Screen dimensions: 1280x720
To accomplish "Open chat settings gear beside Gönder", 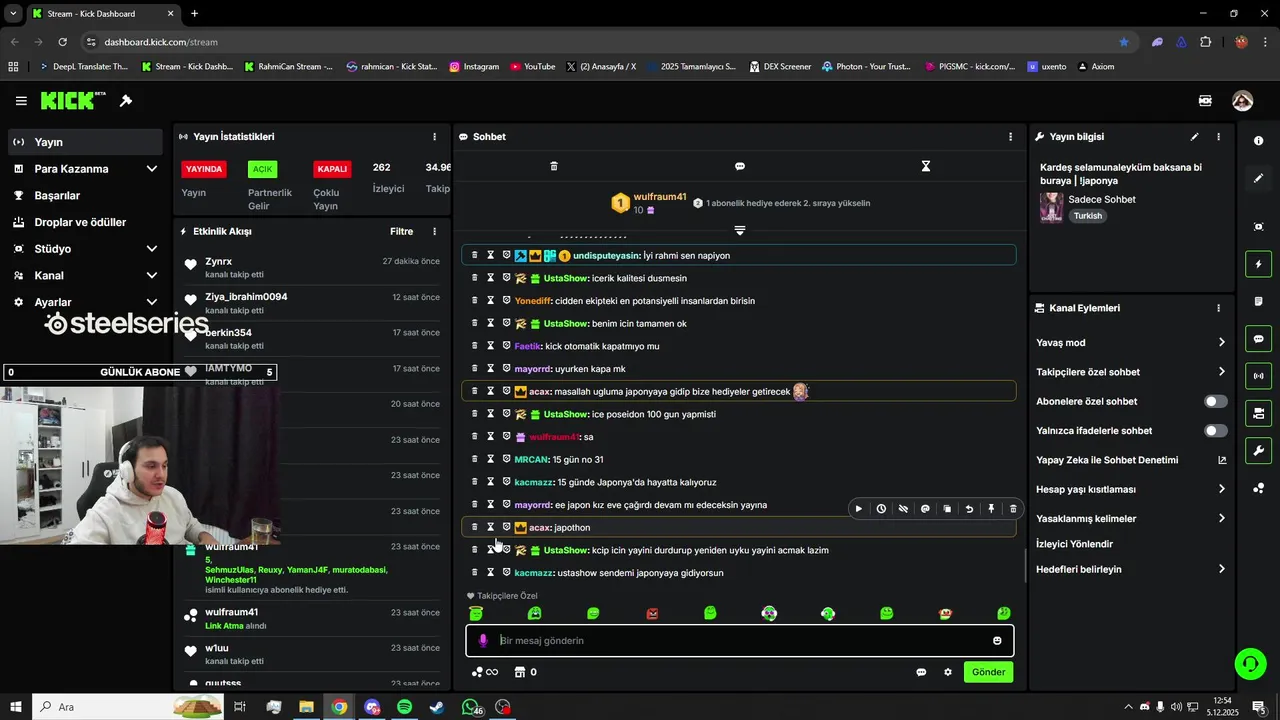I will [948, 672].
